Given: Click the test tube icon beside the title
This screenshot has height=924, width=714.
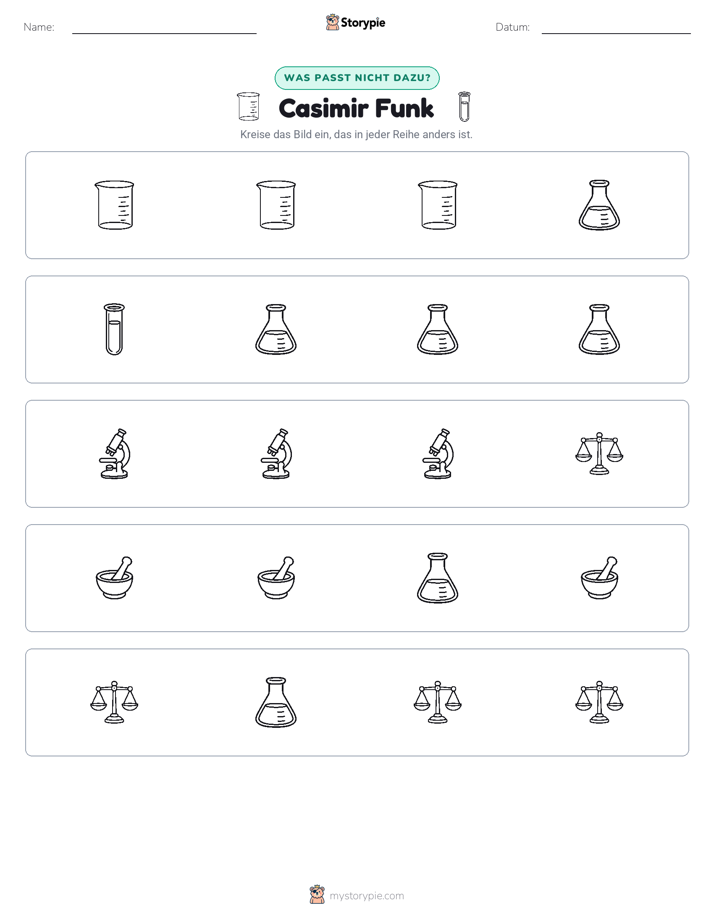Looking at the screenshot, I should pos(464,107).
